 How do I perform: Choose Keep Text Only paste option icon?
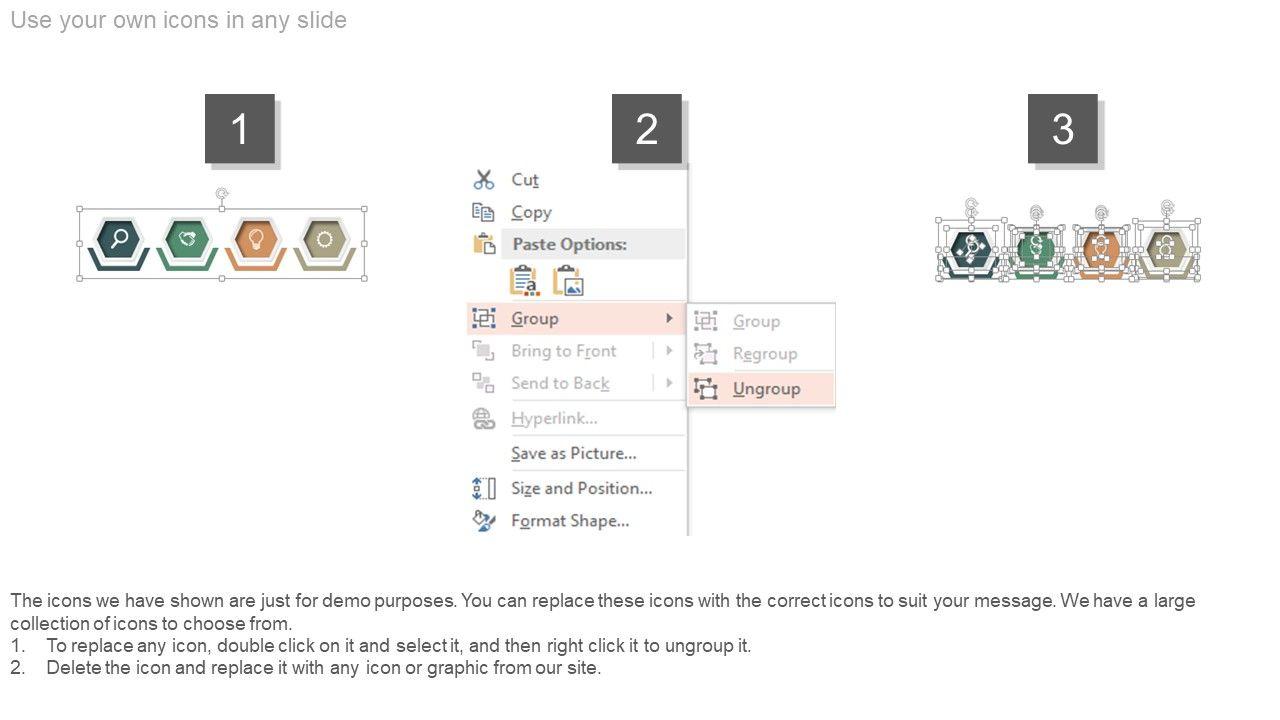coord(524,281)
